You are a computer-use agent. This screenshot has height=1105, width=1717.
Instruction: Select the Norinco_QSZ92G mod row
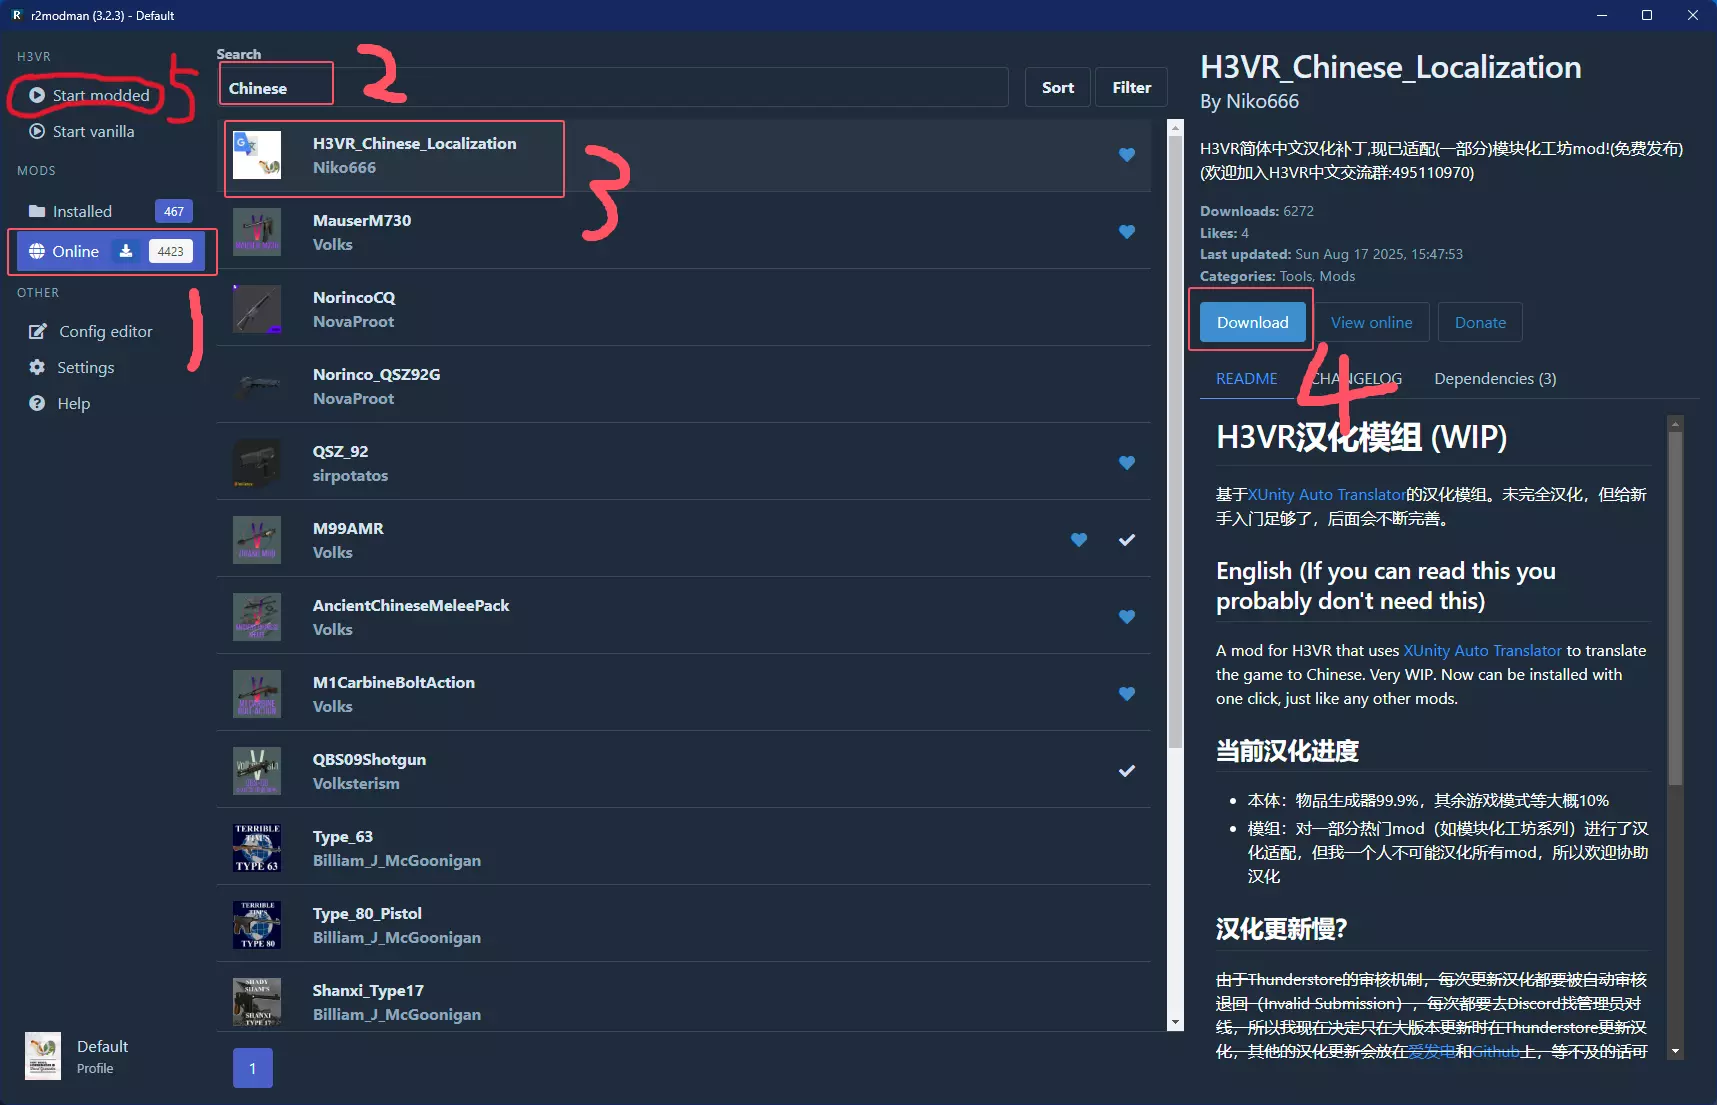coord(684,386)
